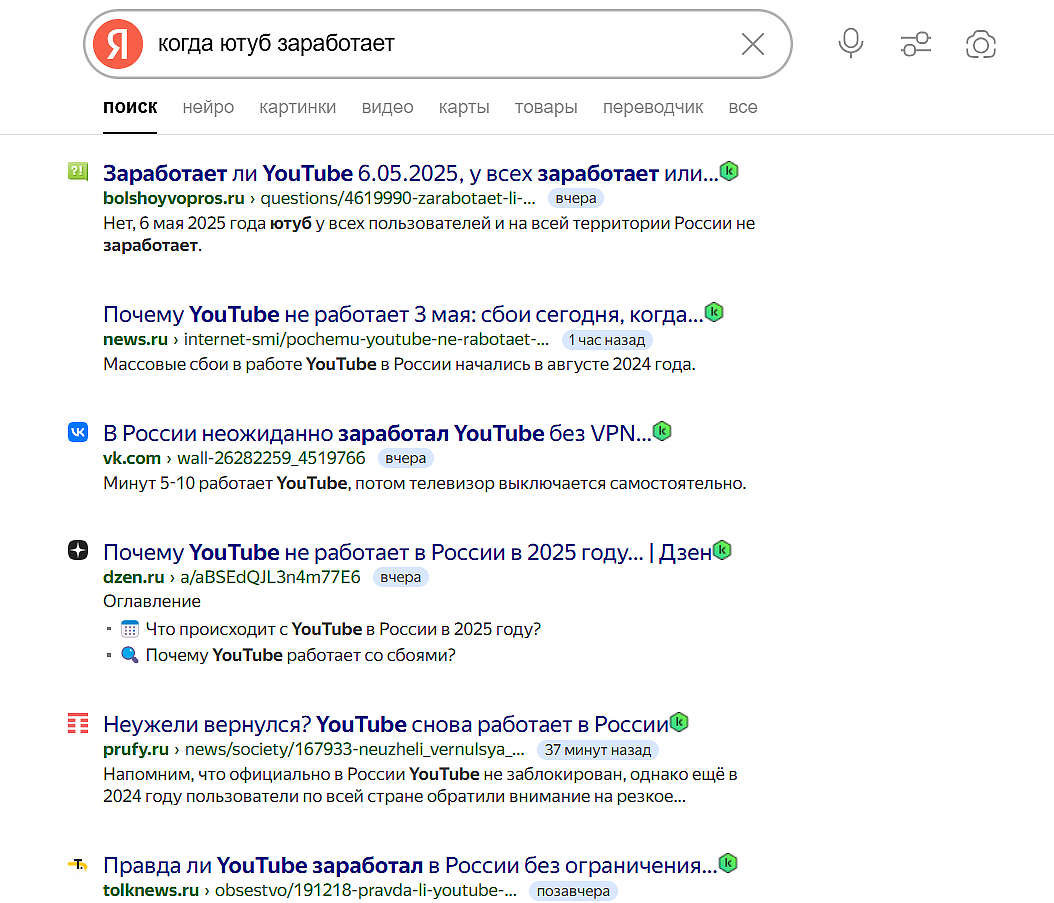Click magnifier icon beside 'Почему YouTube работает со сбоями?'
Image resolution: width=1054 pixels, height=903 pixels.
point(130,655)
